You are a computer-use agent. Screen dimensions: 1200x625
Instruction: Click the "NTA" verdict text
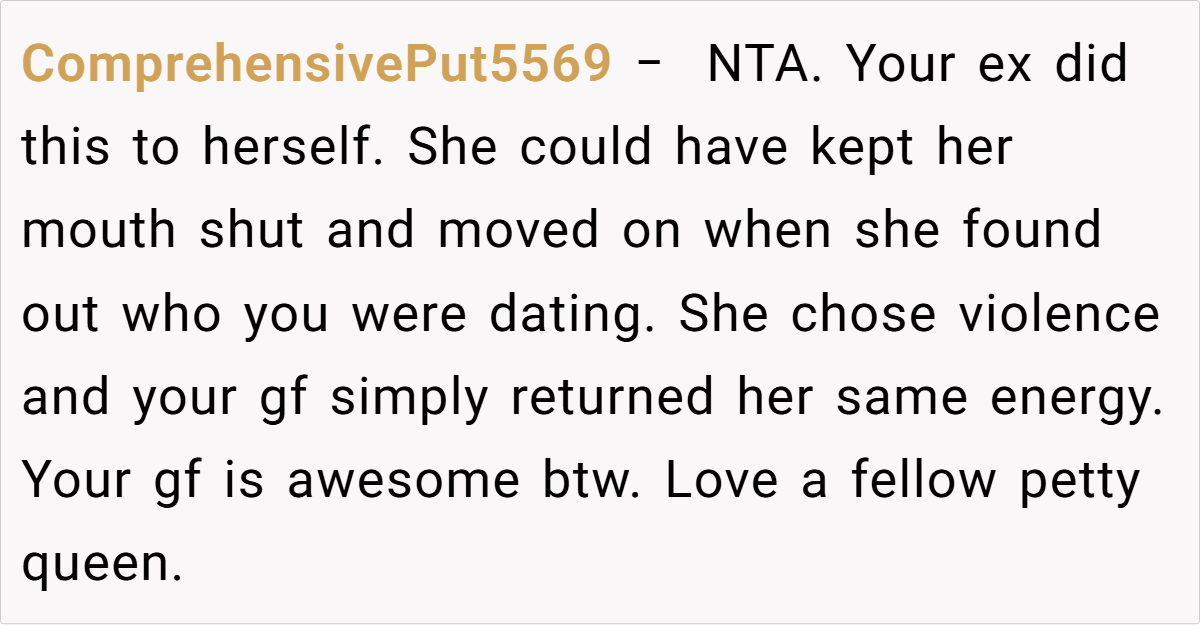pos(761,65)
